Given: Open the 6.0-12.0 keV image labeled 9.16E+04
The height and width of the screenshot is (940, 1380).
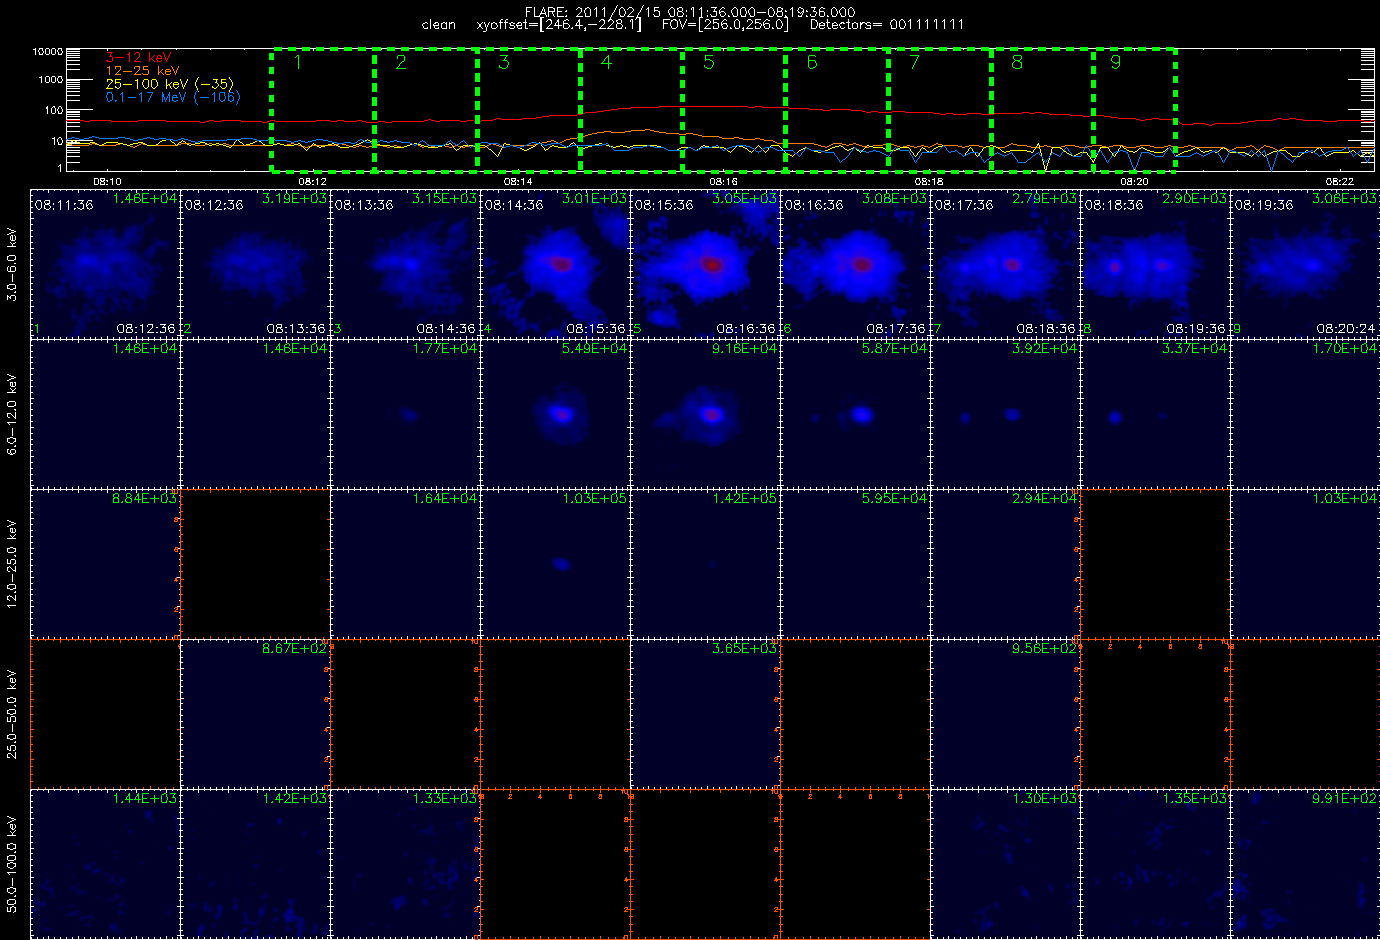Looking at the screenshot, I should tap(705, 413).
